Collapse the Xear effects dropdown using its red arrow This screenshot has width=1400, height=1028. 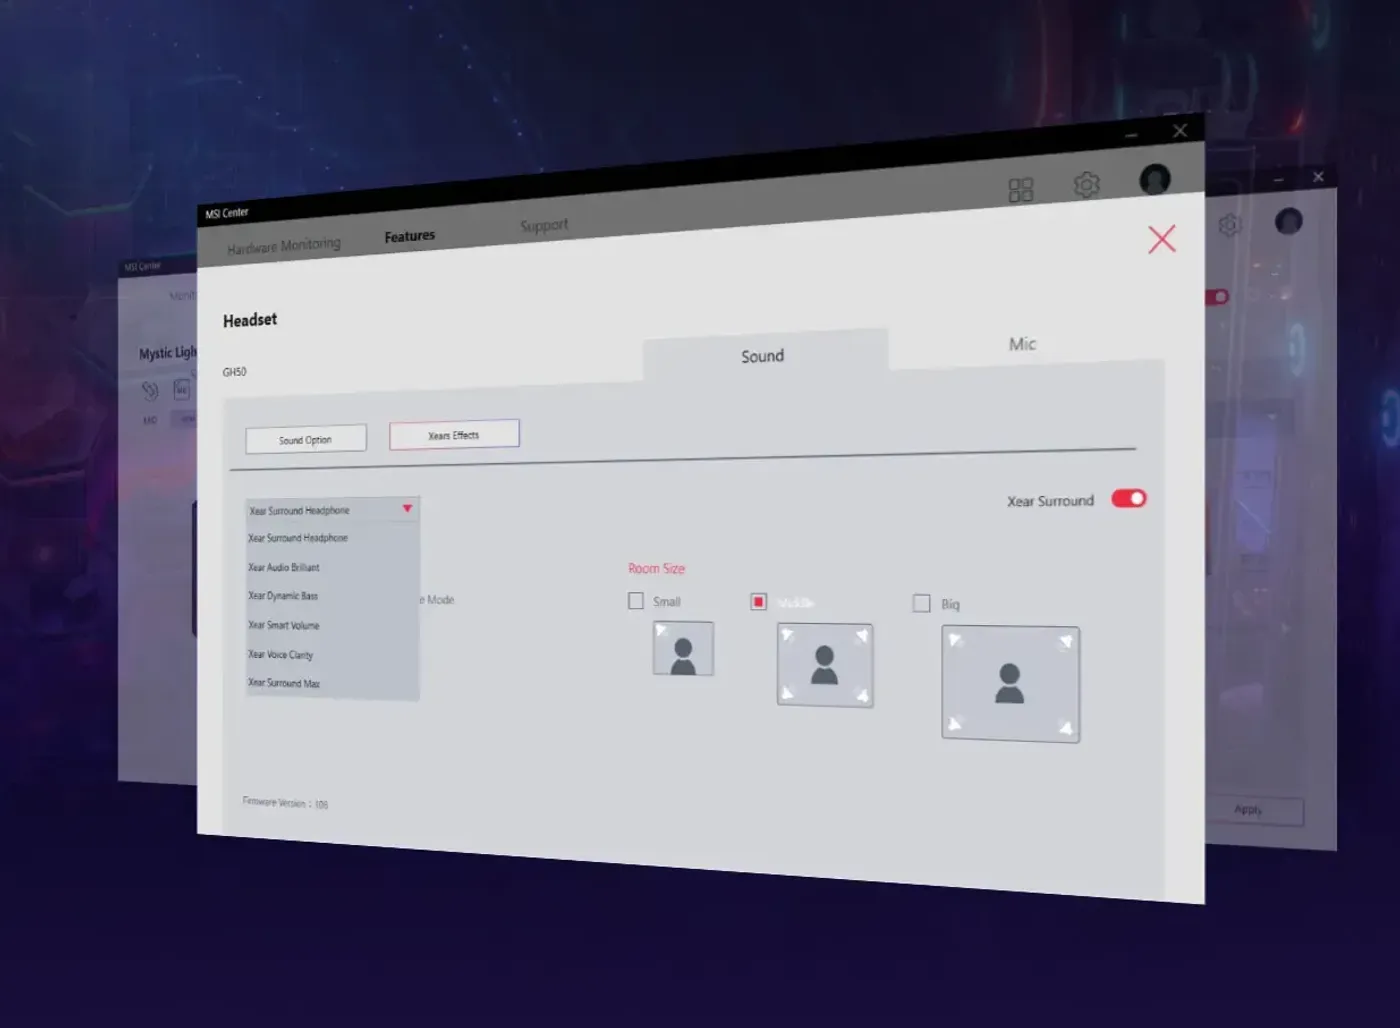point(407,508)
